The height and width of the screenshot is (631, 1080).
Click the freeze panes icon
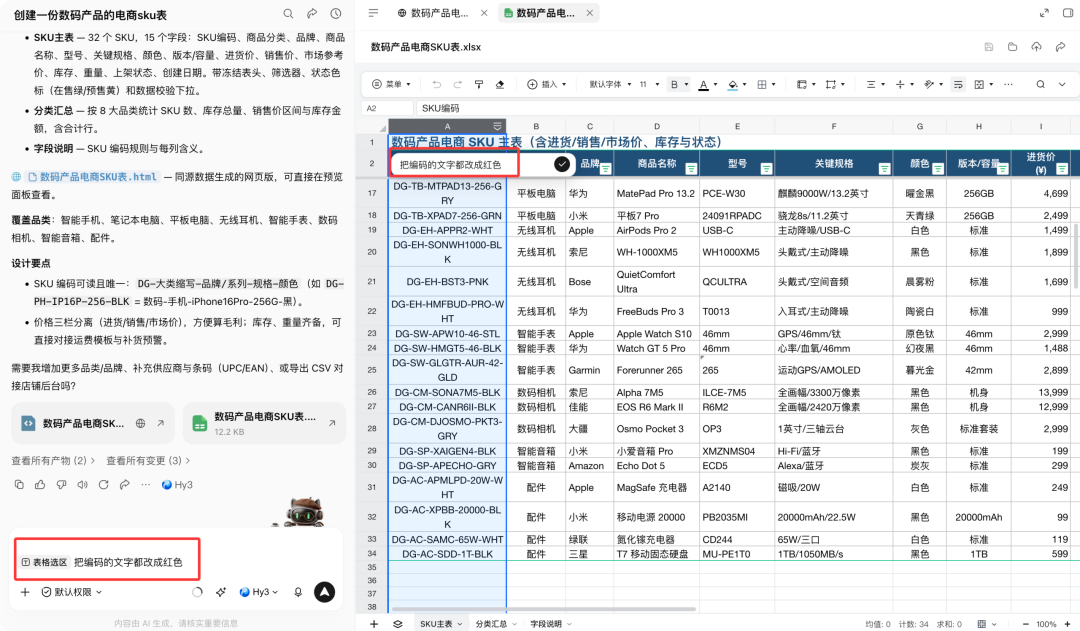[x=802, y=84]
